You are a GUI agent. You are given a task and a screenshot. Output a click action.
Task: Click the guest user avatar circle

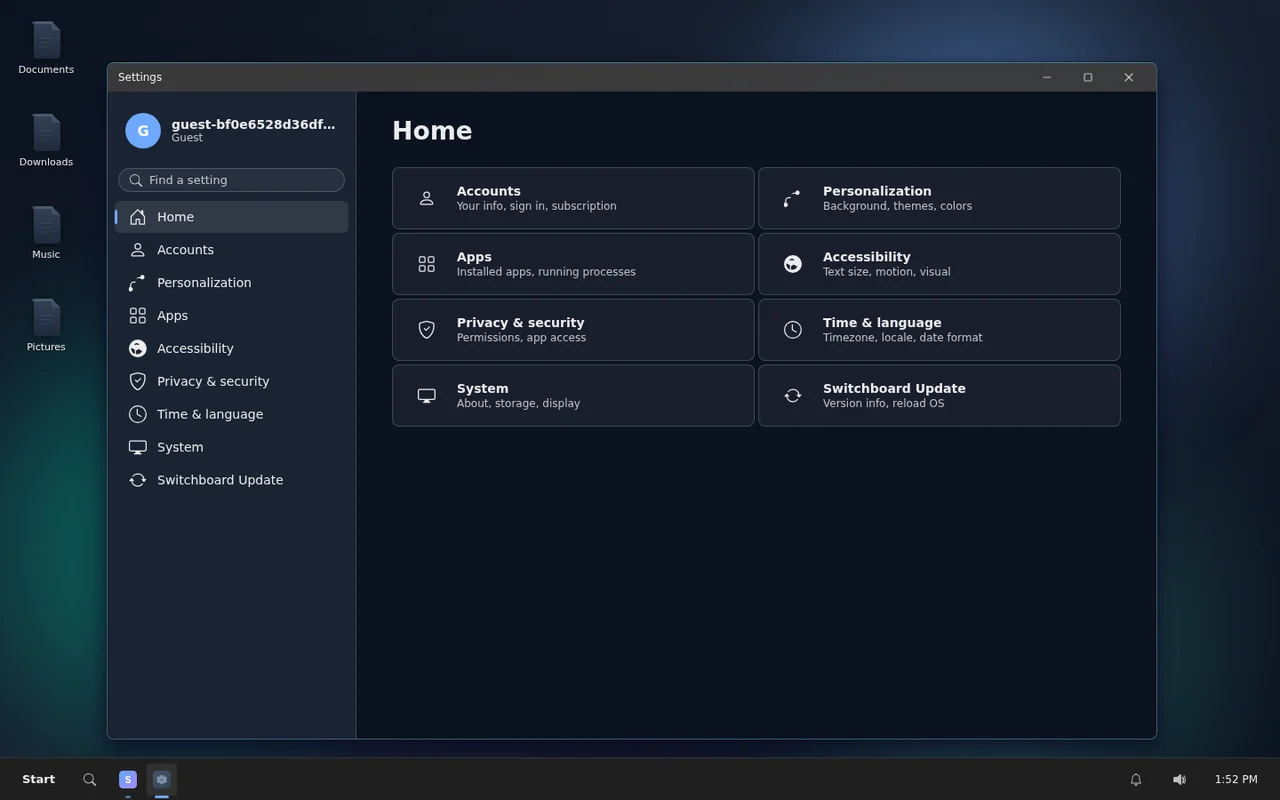click(x=143, y=131)
